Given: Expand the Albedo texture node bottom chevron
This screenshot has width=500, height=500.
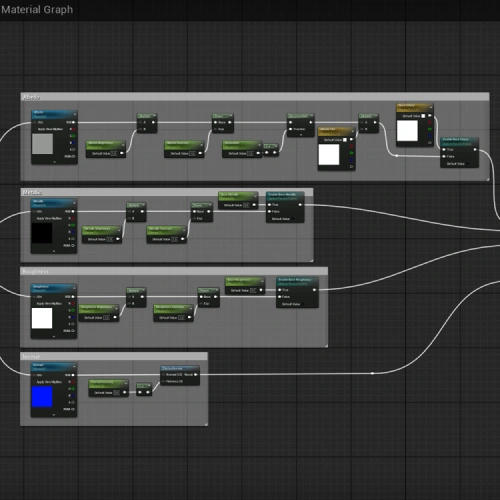Looking at the screenshot, I should pyautogui.click(x=54, y=162).
